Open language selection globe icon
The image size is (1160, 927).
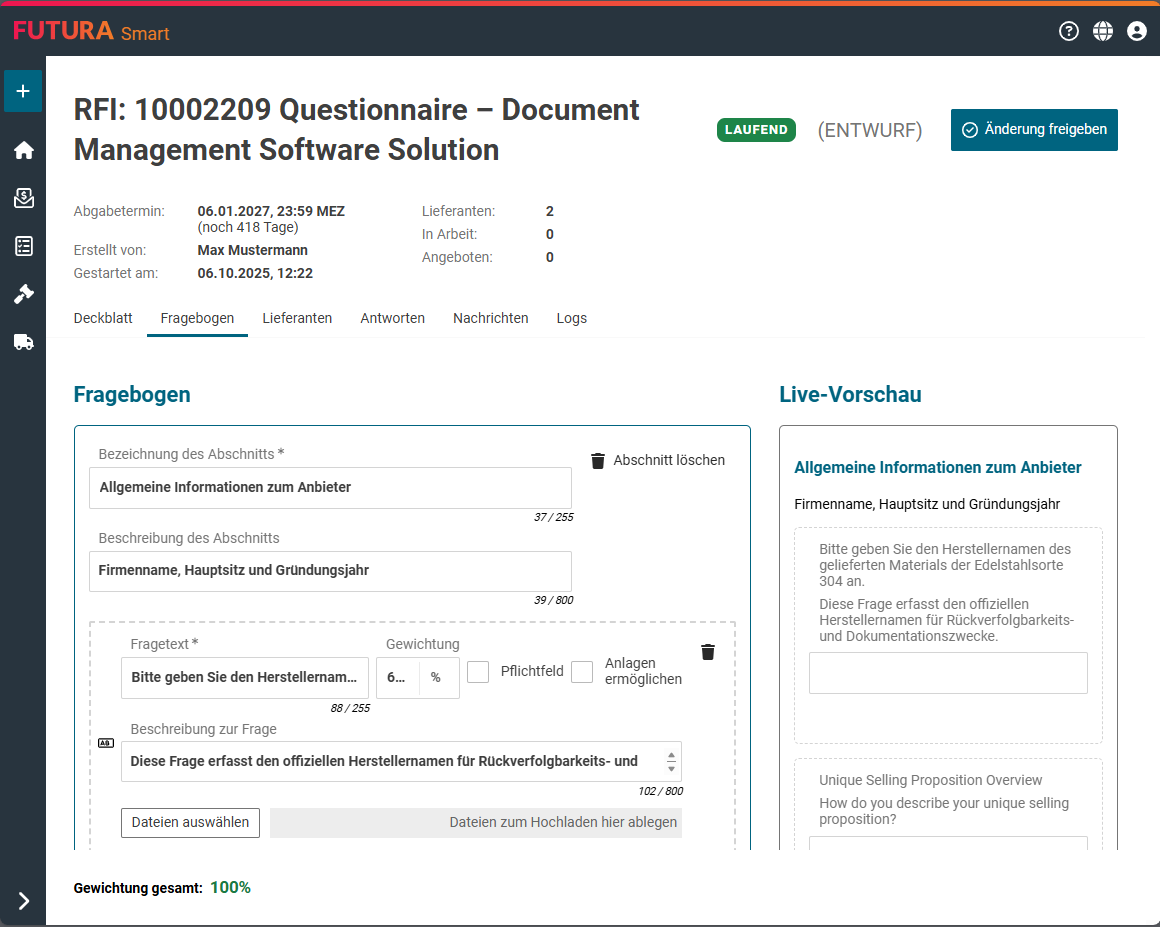1103,31
